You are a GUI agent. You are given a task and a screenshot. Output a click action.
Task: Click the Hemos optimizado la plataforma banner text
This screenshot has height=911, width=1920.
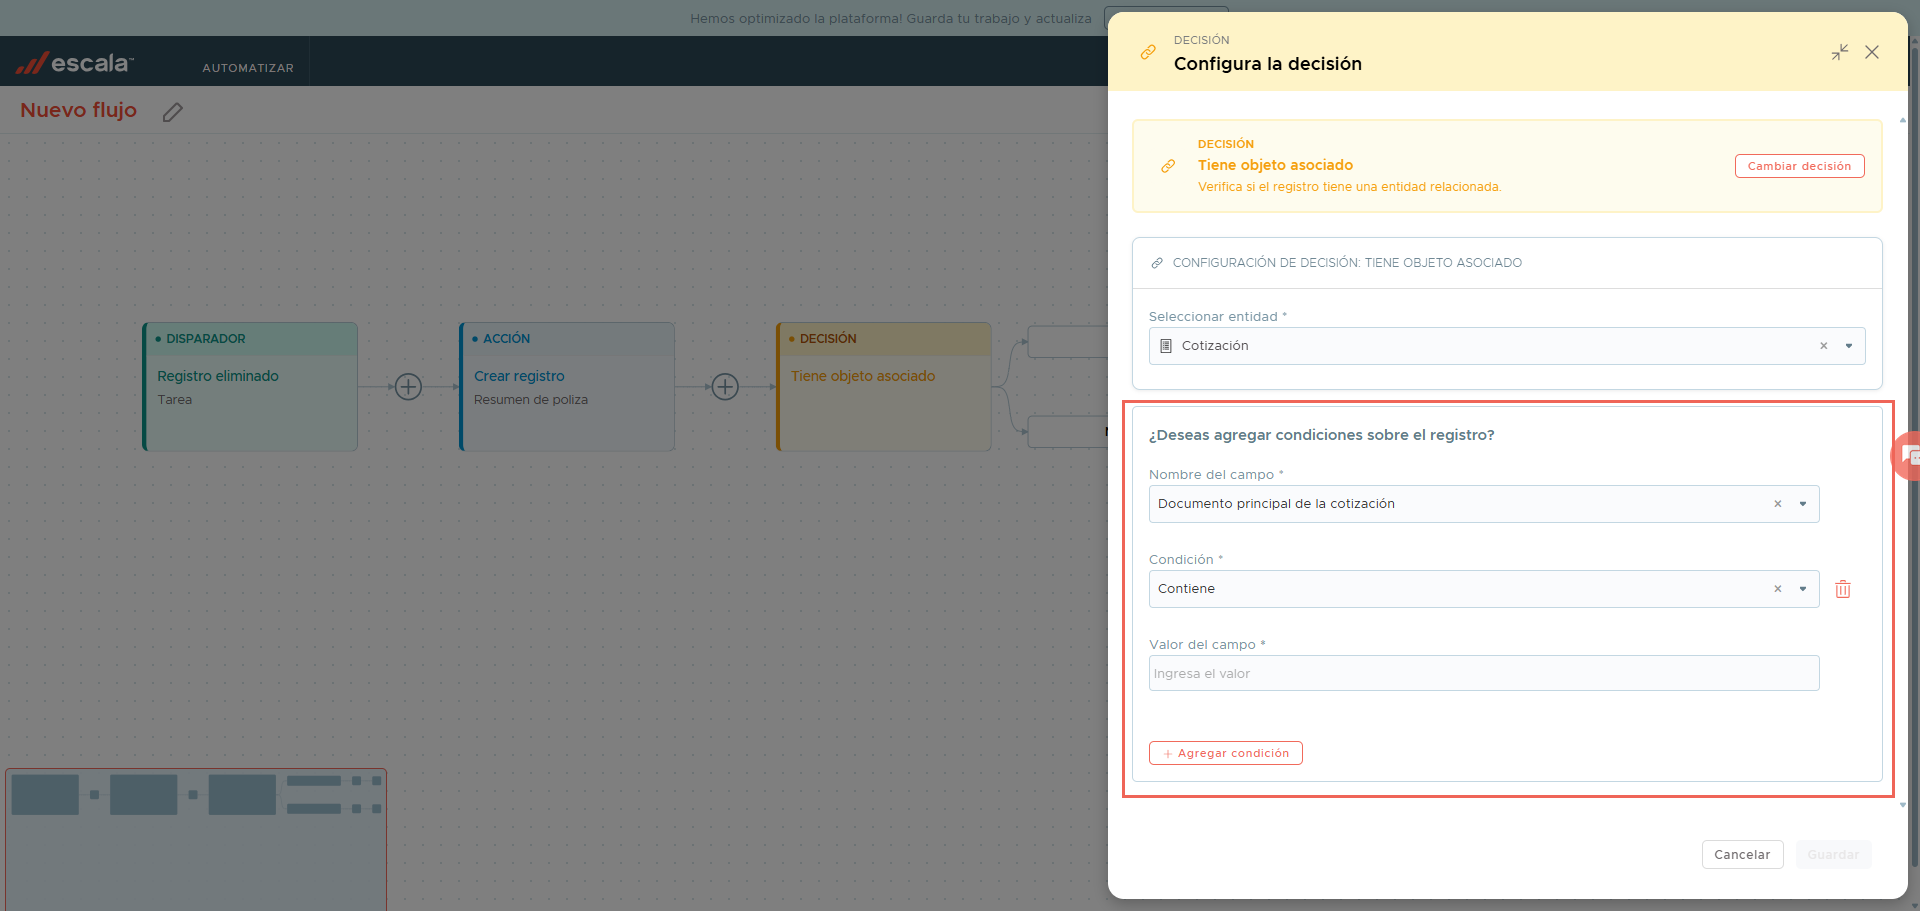tap(890, 19)
